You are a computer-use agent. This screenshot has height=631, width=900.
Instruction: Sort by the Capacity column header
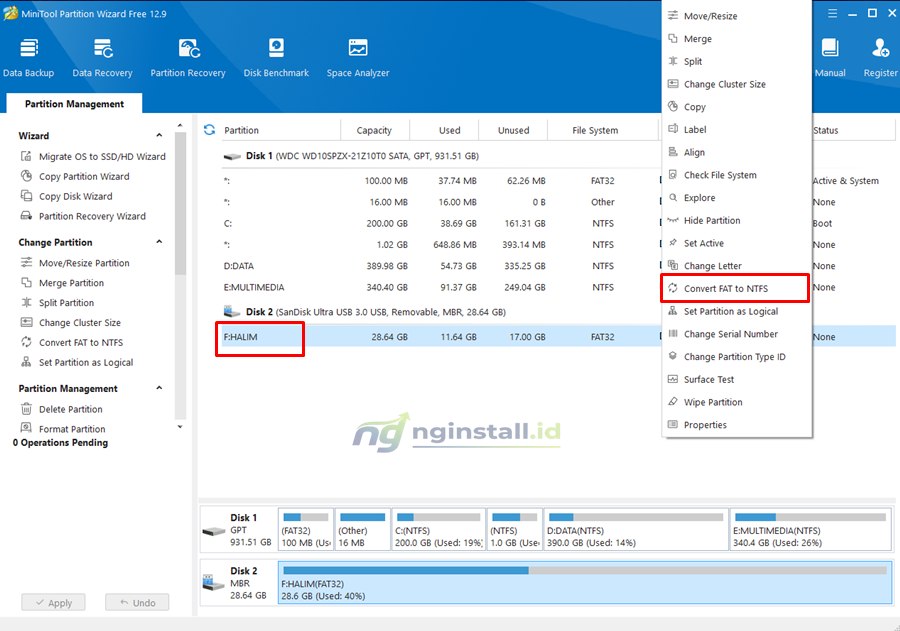coord(374,130)
